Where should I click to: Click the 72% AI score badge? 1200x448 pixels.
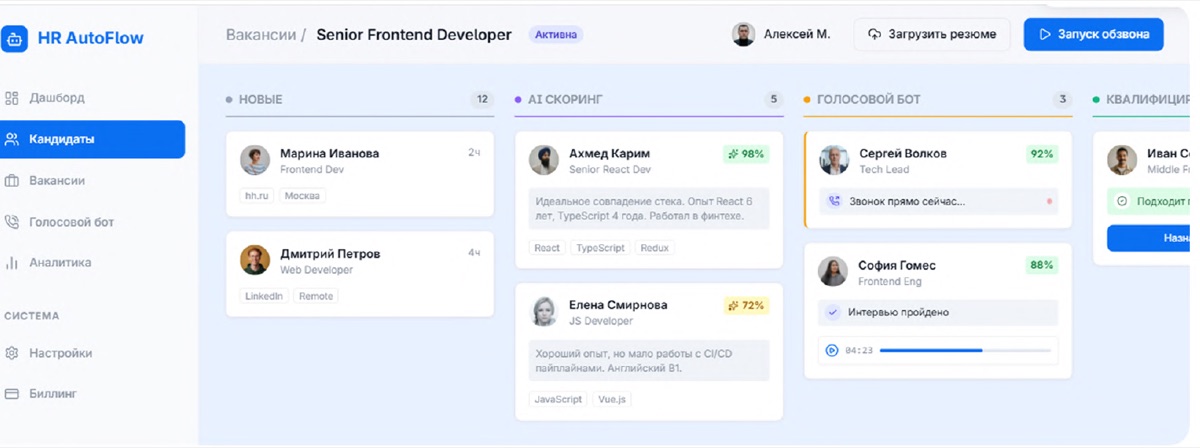tap(746, 305)
